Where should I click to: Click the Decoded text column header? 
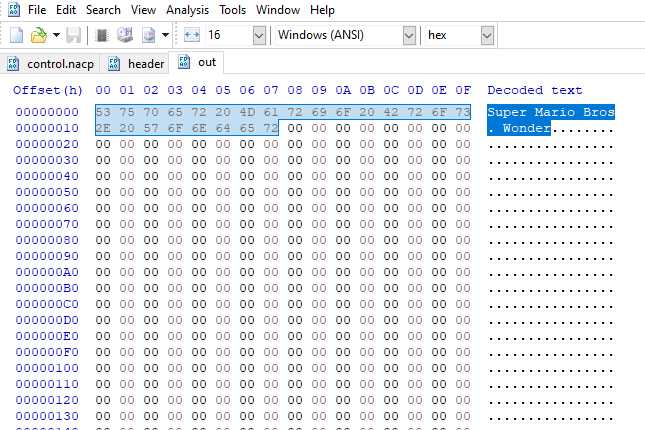[x=534, y=90]
